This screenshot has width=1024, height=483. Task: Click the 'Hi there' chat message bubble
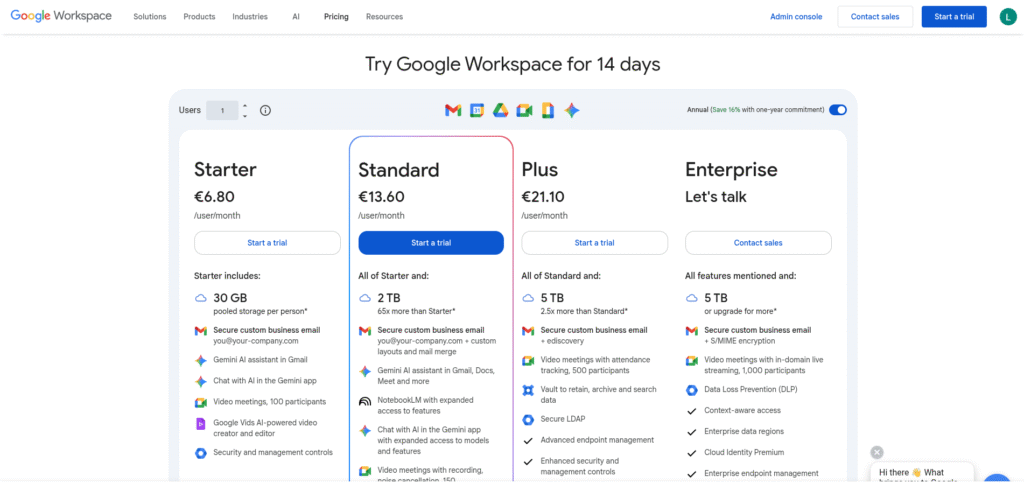[921, 473]
